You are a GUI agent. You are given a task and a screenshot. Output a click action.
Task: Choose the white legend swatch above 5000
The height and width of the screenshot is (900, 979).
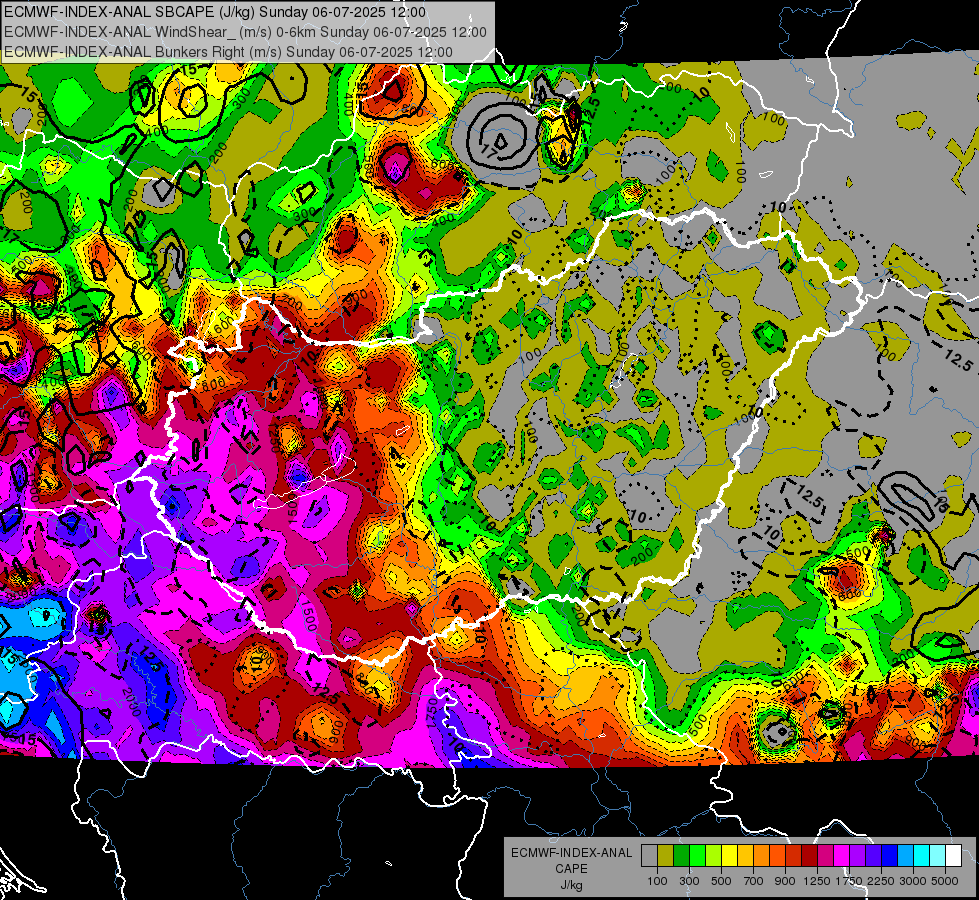(x=953, y=856)
